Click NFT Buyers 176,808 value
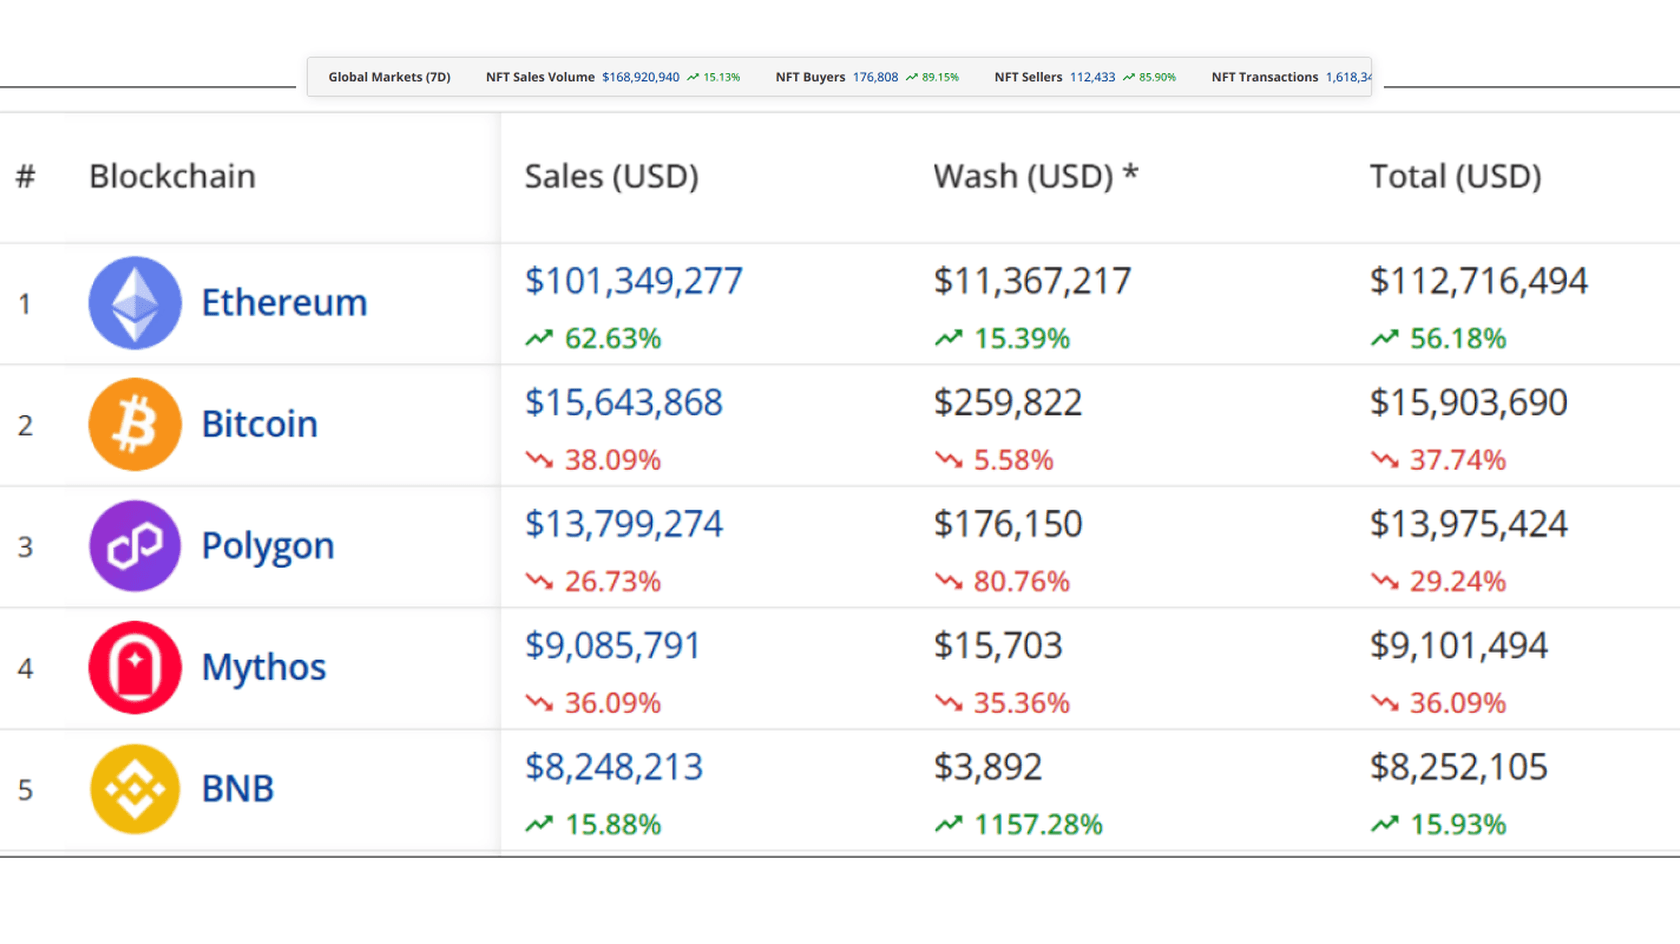This screenshot has width=1680, height=944. 875,77
